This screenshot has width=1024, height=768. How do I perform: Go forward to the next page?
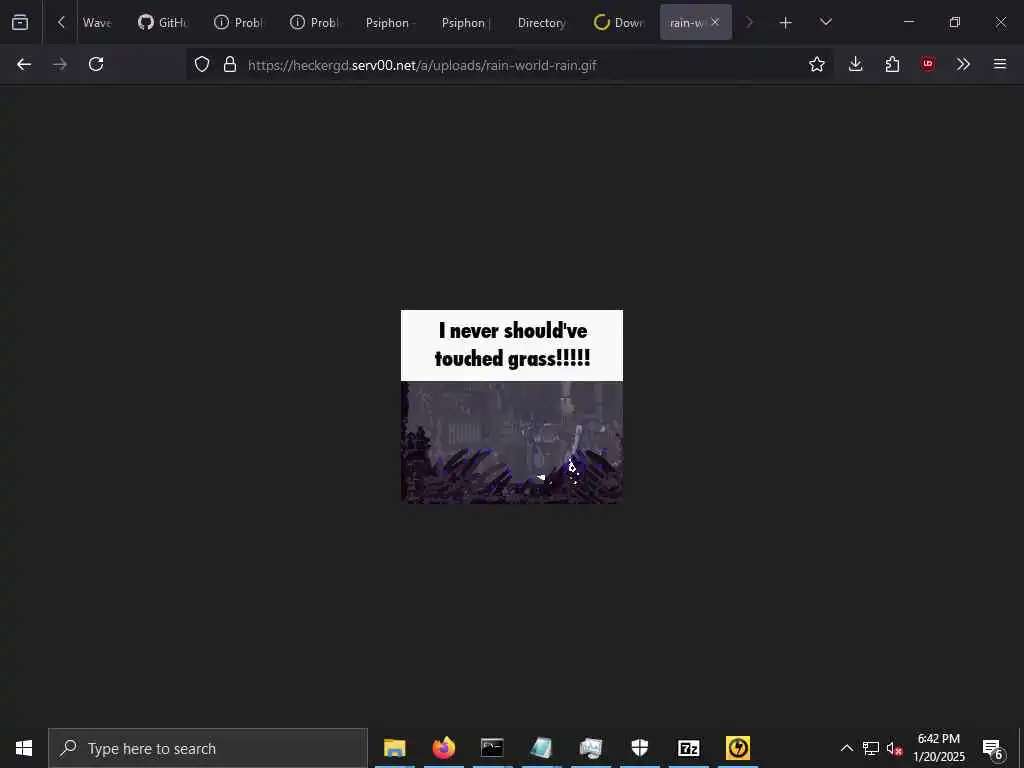(x=60, y=64)
